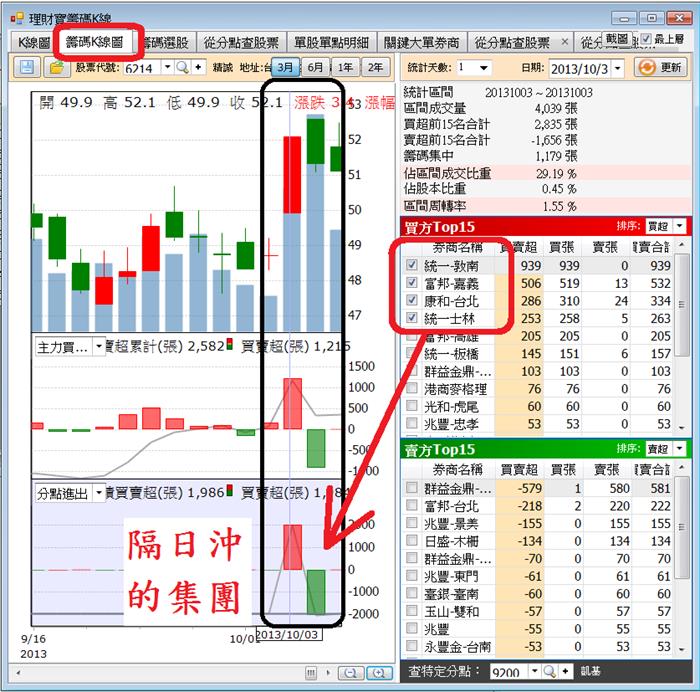Check the 兆豐-忠孝 broker checkbox
Screen dimensions: 700x692
coord(412,423)
